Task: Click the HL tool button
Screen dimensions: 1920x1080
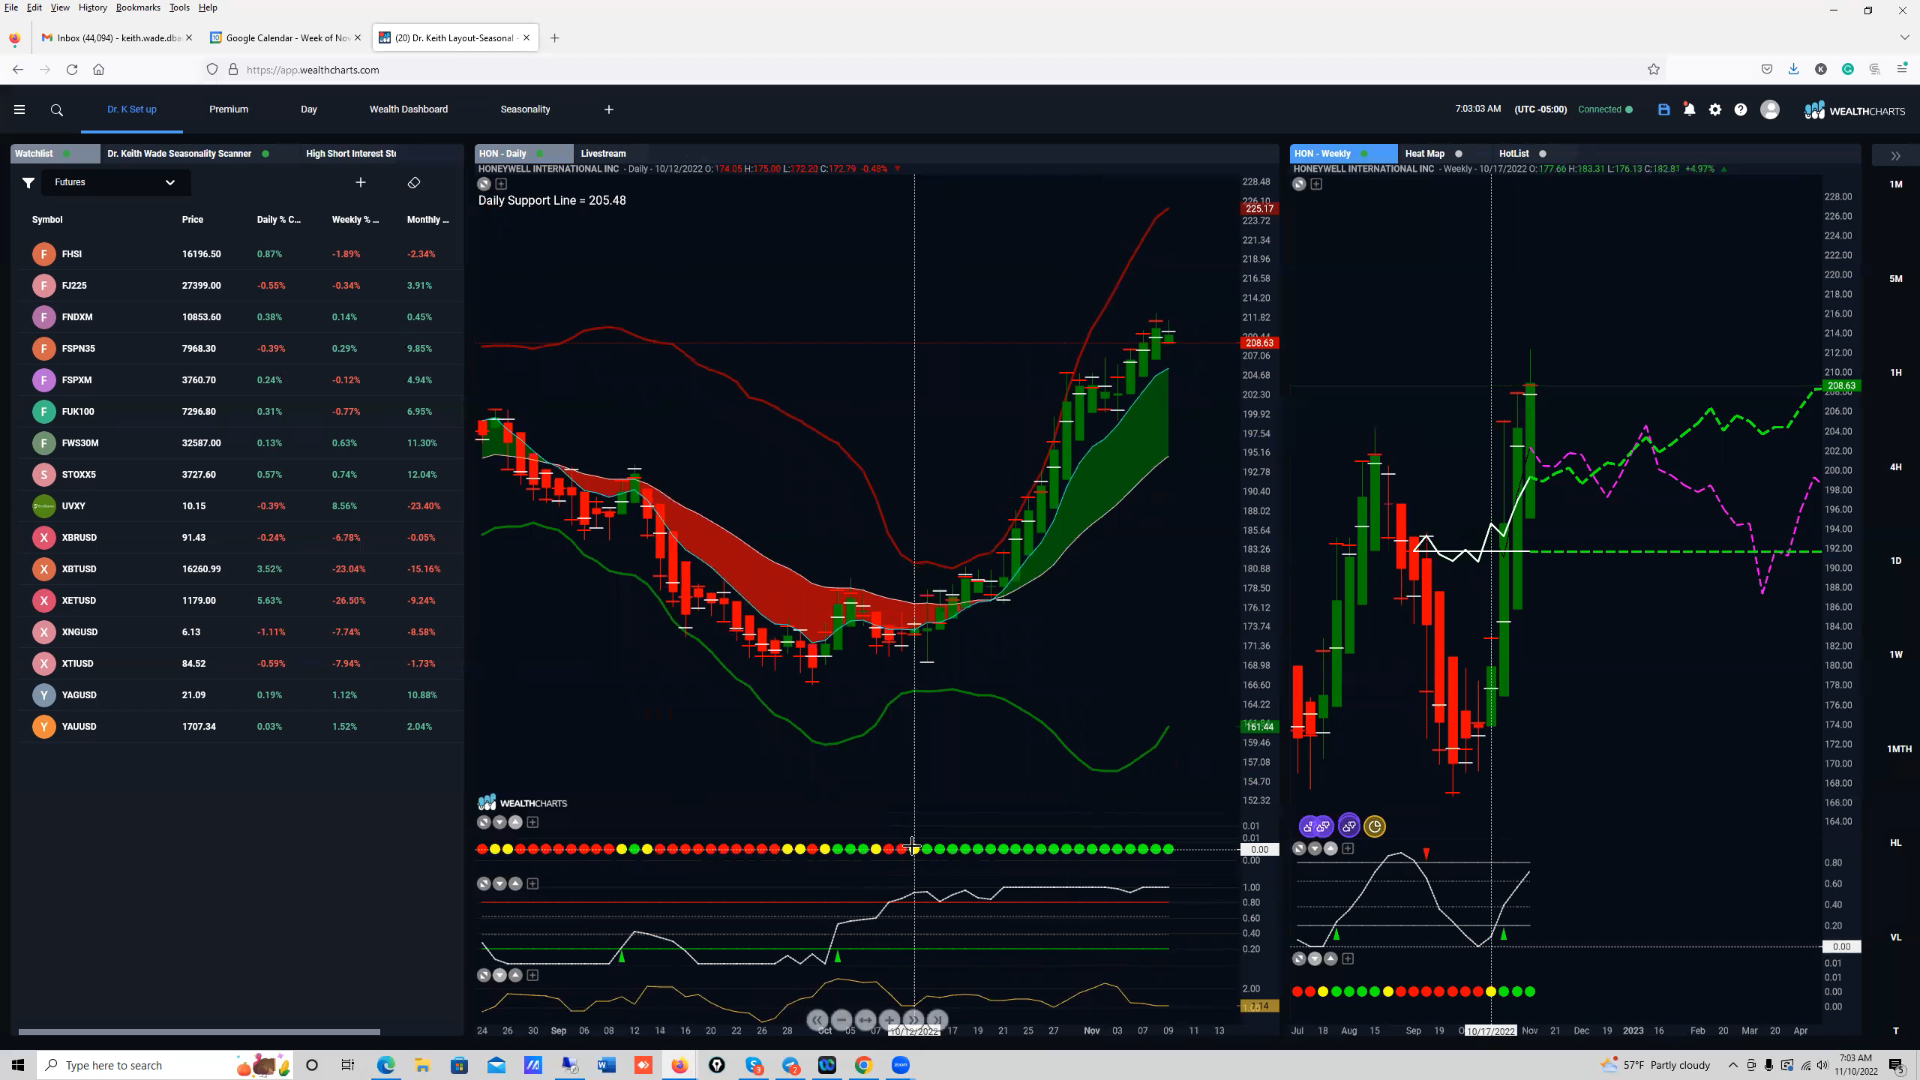Action: coord(1896,843)
